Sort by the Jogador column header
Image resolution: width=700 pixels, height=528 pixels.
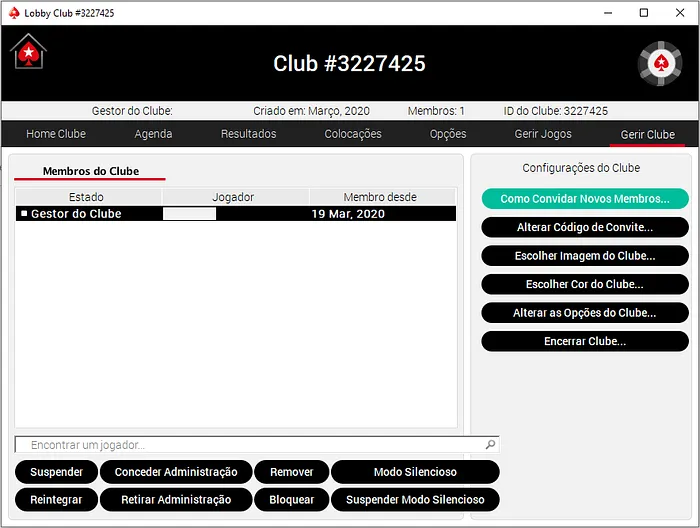(235, 197)
